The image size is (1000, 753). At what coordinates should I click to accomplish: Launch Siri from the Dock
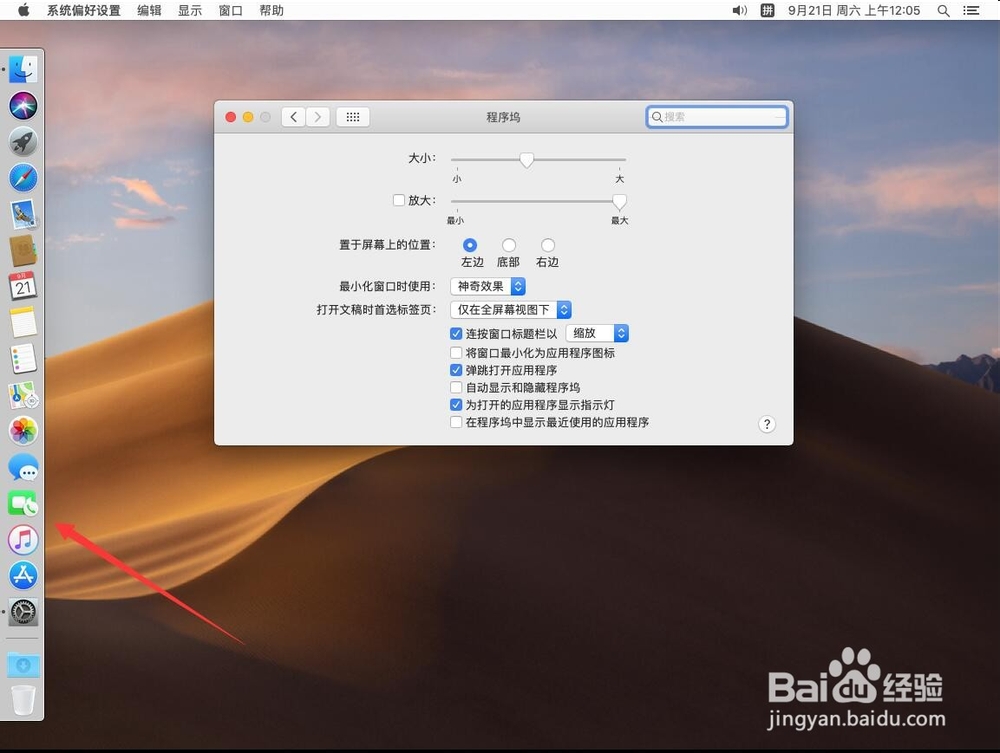point(22,104)
